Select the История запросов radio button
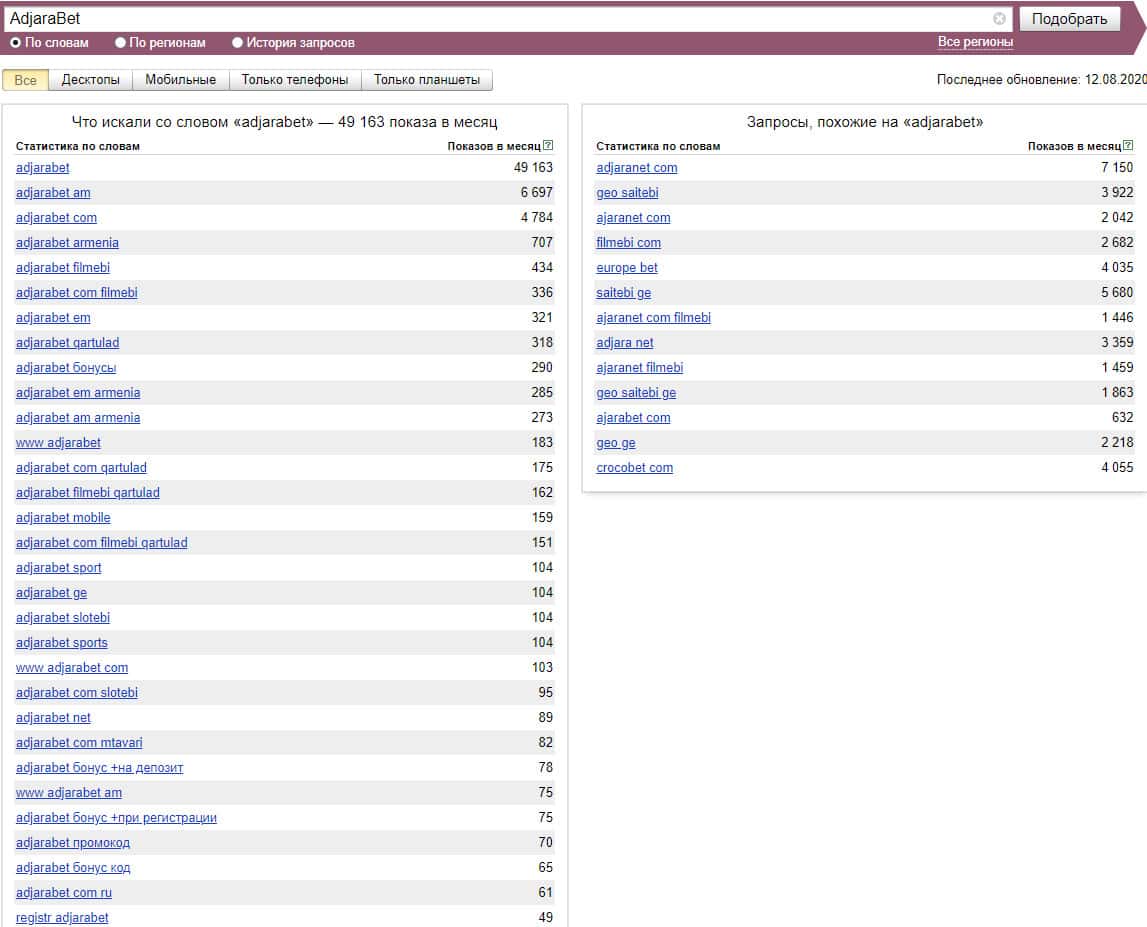The image size is (1147, 927). coord(238,43)
